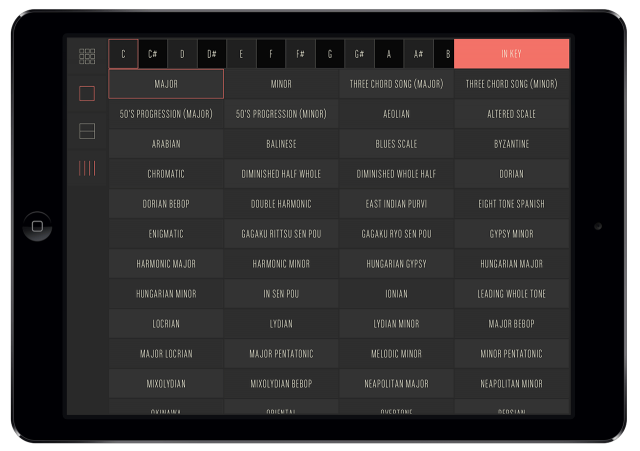Screen dimensions: 640x451
Task: Select root note F#
Action: [x=300, y=54]
